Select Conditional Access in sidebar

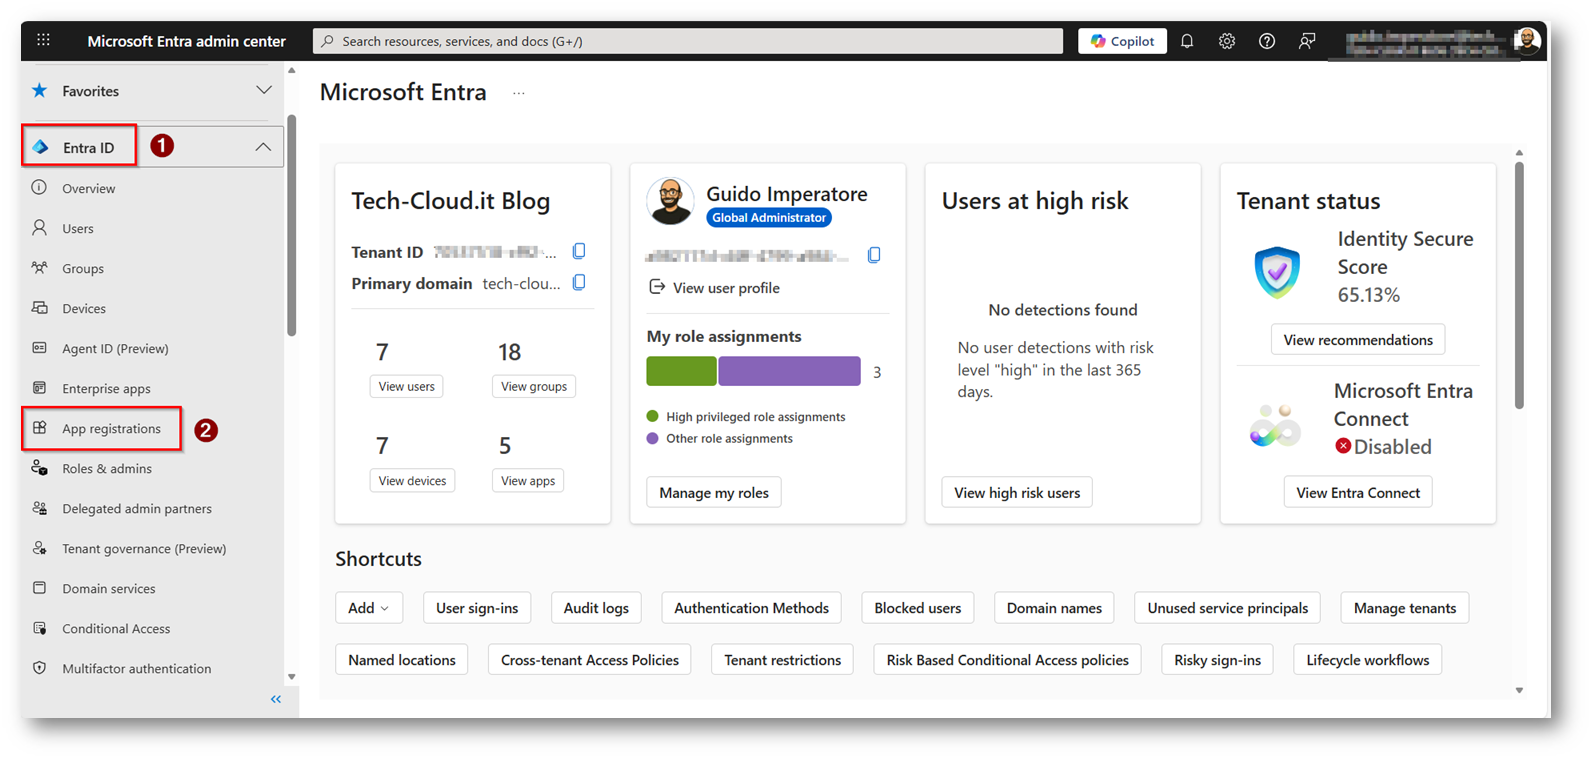[x=116, y=628]
